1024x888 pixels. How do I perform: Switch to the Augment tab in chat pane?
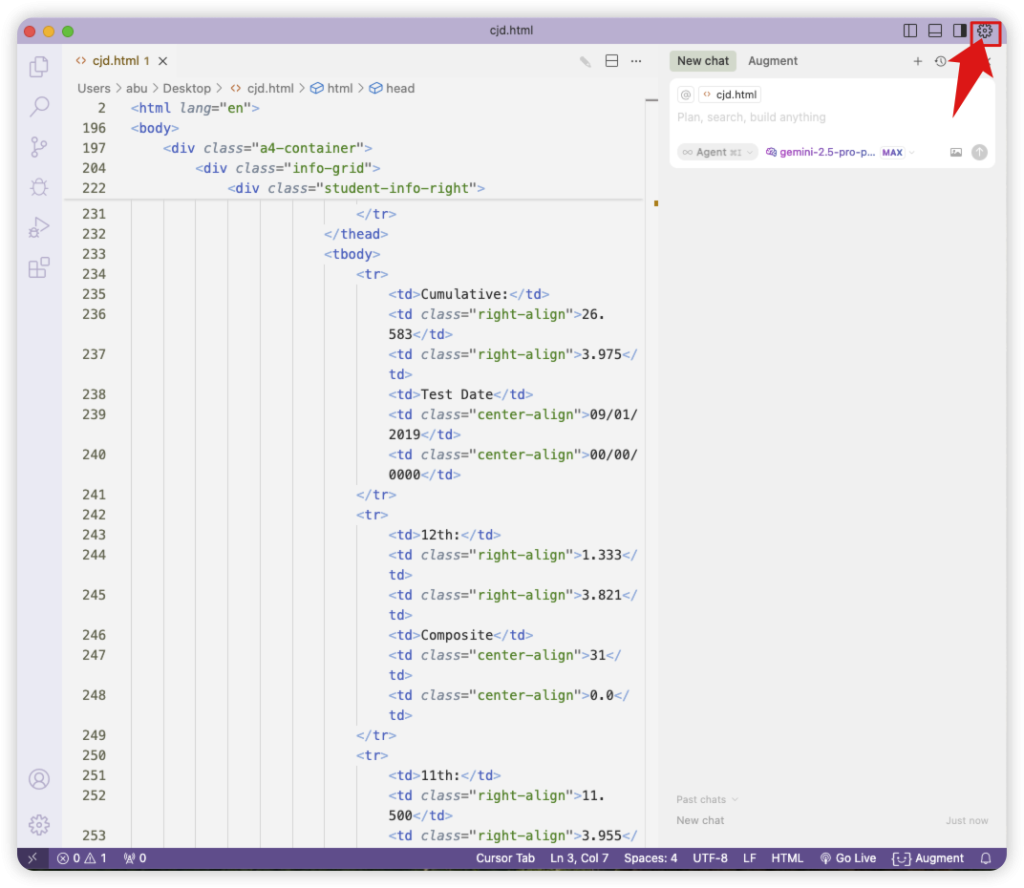point(773,61)
